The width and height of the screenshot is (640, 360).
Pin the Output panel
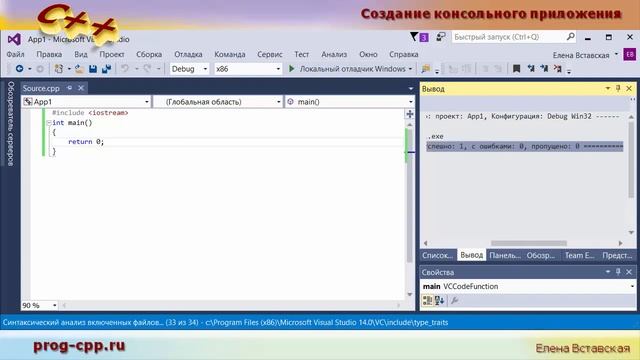pyautogui.click(x=618, y=88)
